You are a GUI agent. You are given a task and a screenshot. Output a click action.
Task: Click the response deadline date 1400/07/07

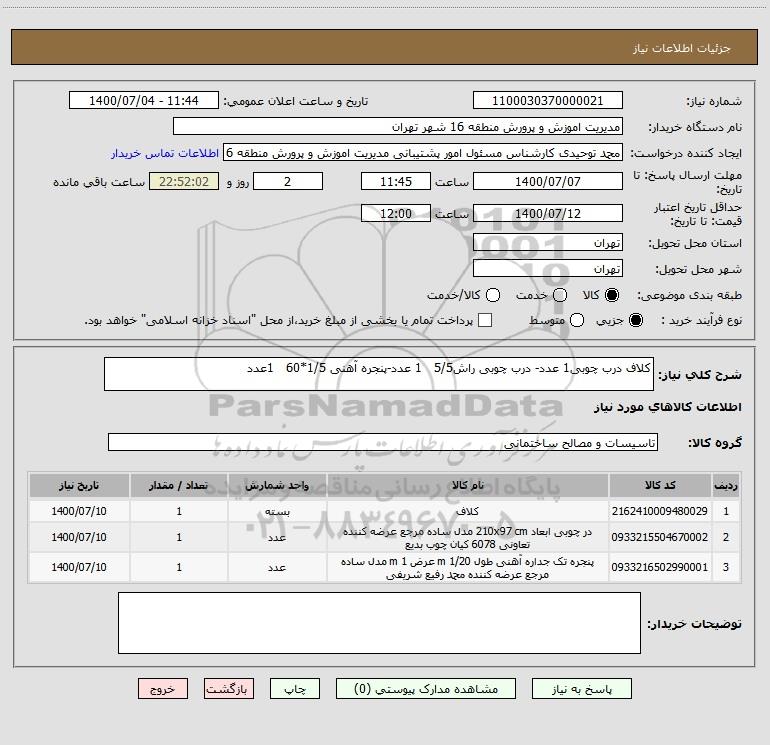[x=548, y=181]
